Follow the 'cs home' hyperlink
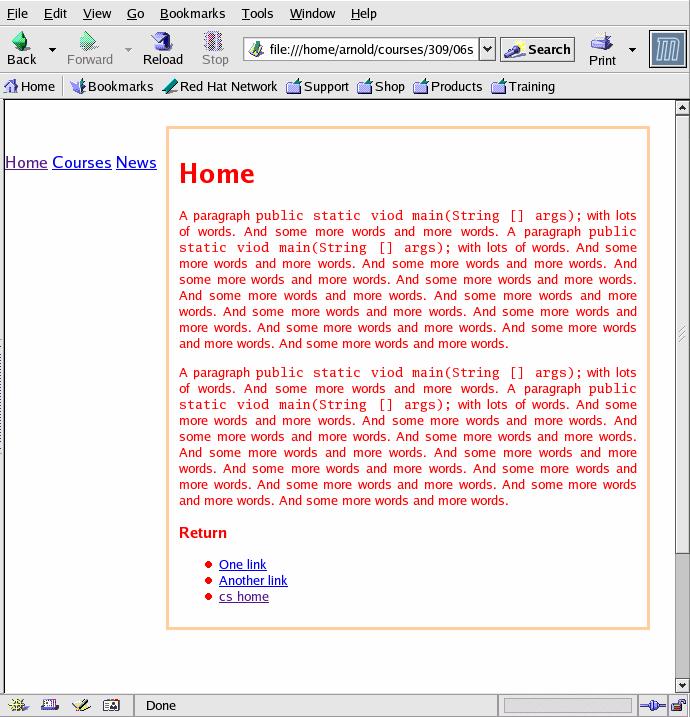Viewport: 690px width, 717px height. [244, 596]
